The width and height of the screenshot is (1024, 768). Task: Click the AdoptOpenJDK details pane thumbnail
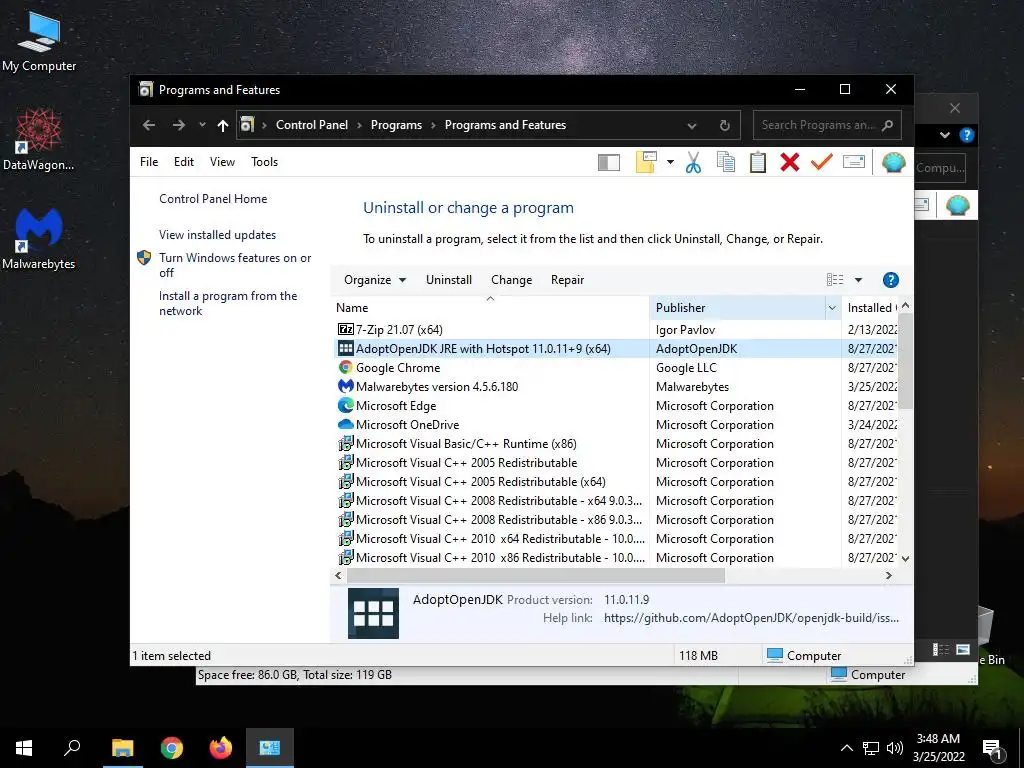click(373, 613)
